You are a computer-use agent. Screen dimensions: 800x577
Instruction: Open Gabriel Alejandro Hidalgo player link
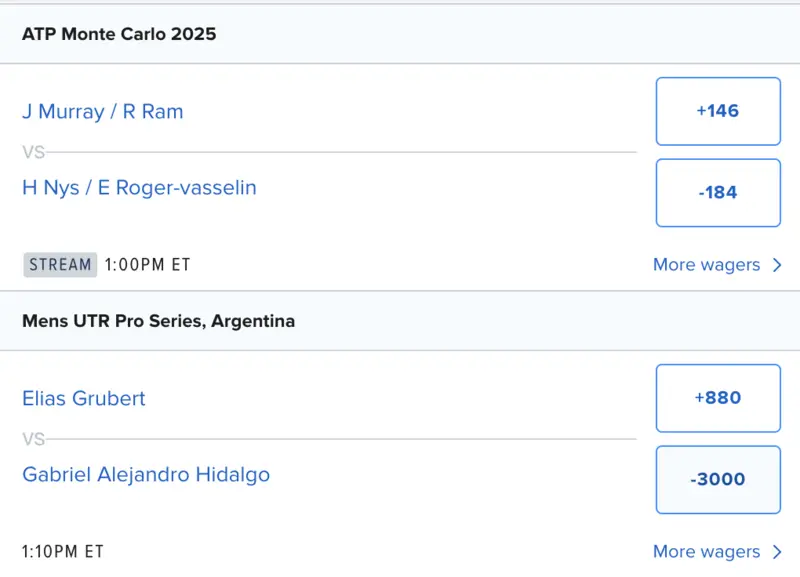point(146,474)
